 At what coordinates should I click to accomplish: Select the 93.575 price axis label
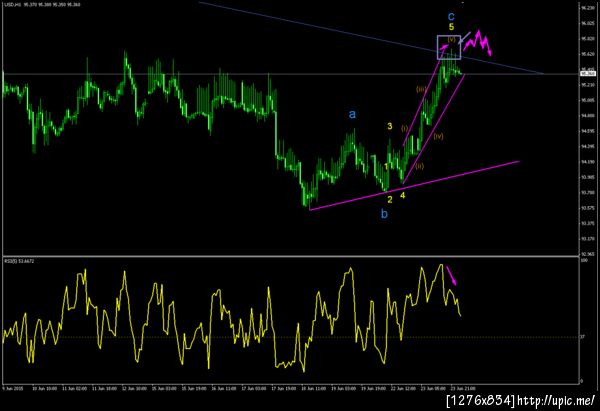588,208
